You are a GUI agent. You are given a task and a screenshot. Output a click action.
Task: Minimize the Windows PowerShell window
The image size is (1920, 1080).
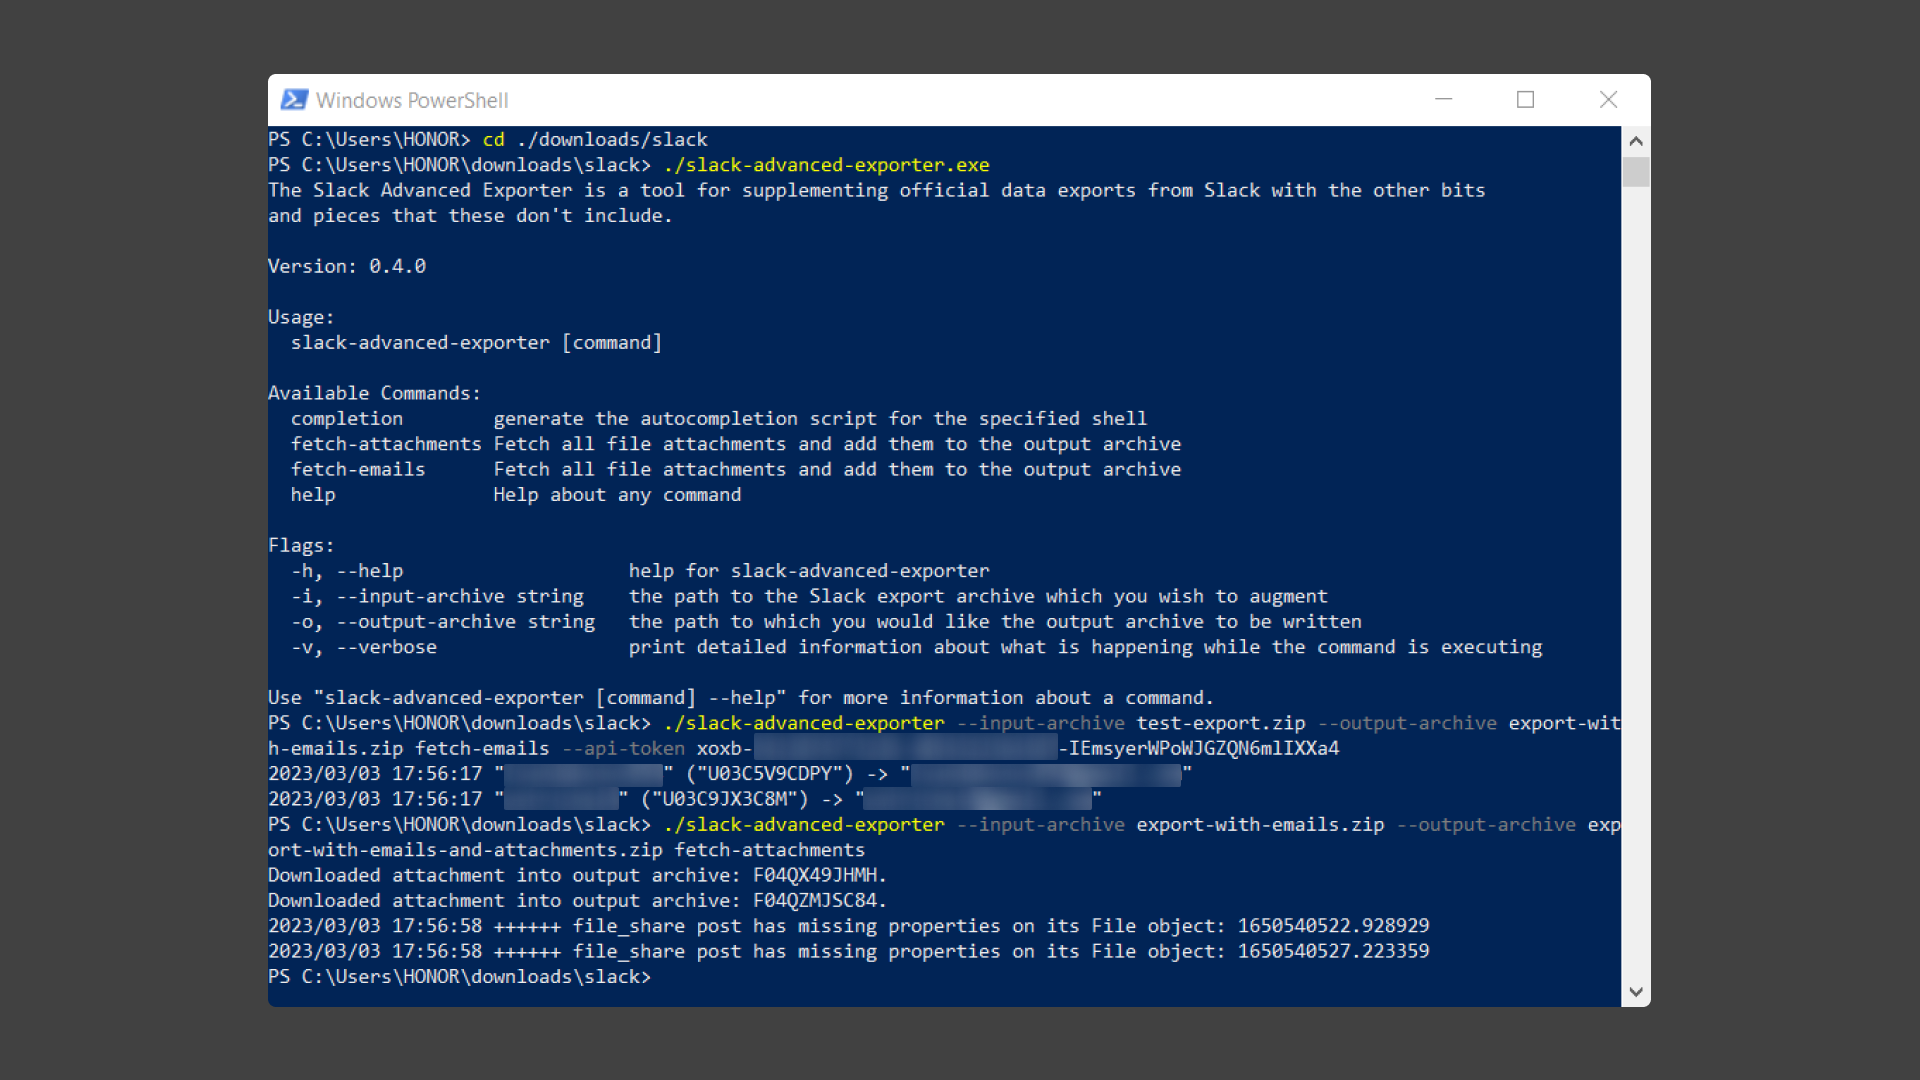1443,100
